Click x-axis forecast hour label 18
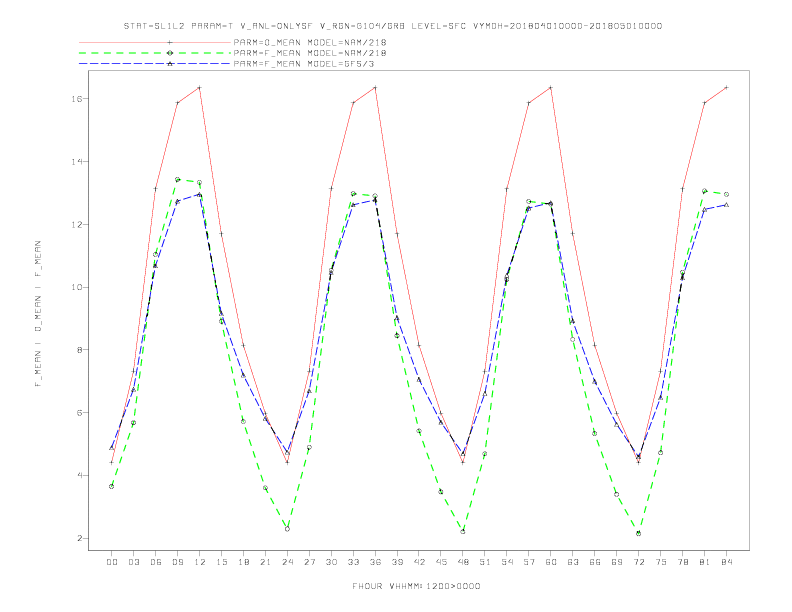792x612 pixels. pos(243,562)
